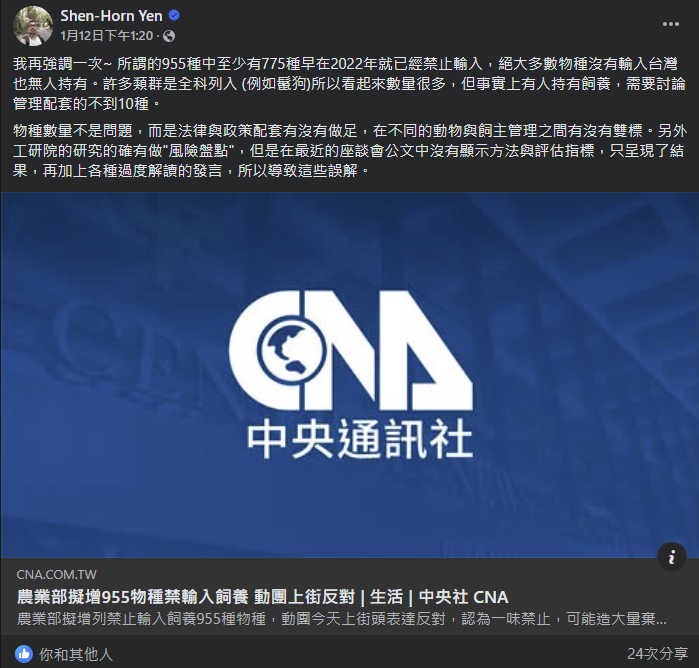The image size is (699, 668).
Task: Click the blue verified badge
Action: [x=174, y=16]
